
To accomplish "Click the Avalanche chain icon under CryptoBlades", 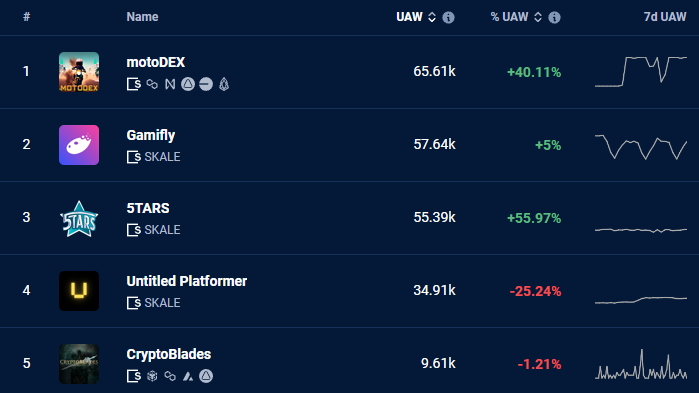I will (x=188, y=377).
